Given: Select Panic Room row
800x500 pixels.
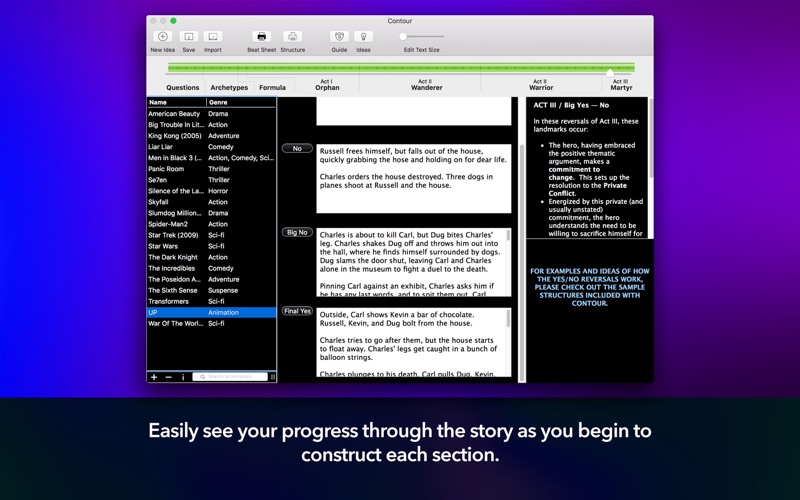Looking at the screenshot, I should click(212, 169).
